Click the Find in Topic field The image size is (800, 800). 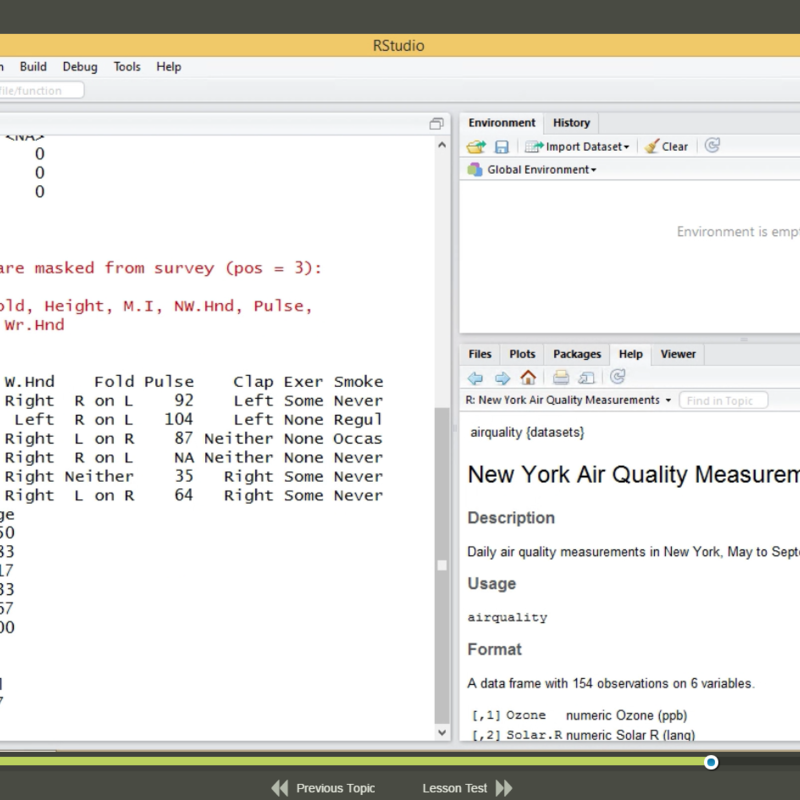723,401
